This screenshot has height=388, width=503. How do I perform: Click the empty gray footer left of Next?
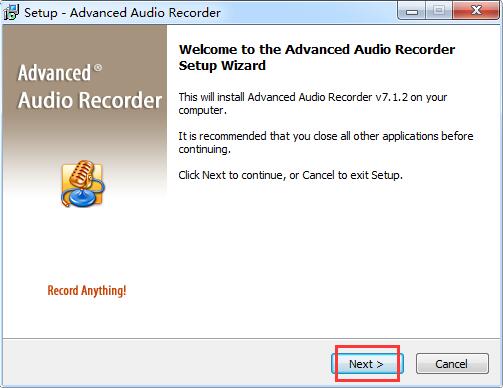(167, 363)
